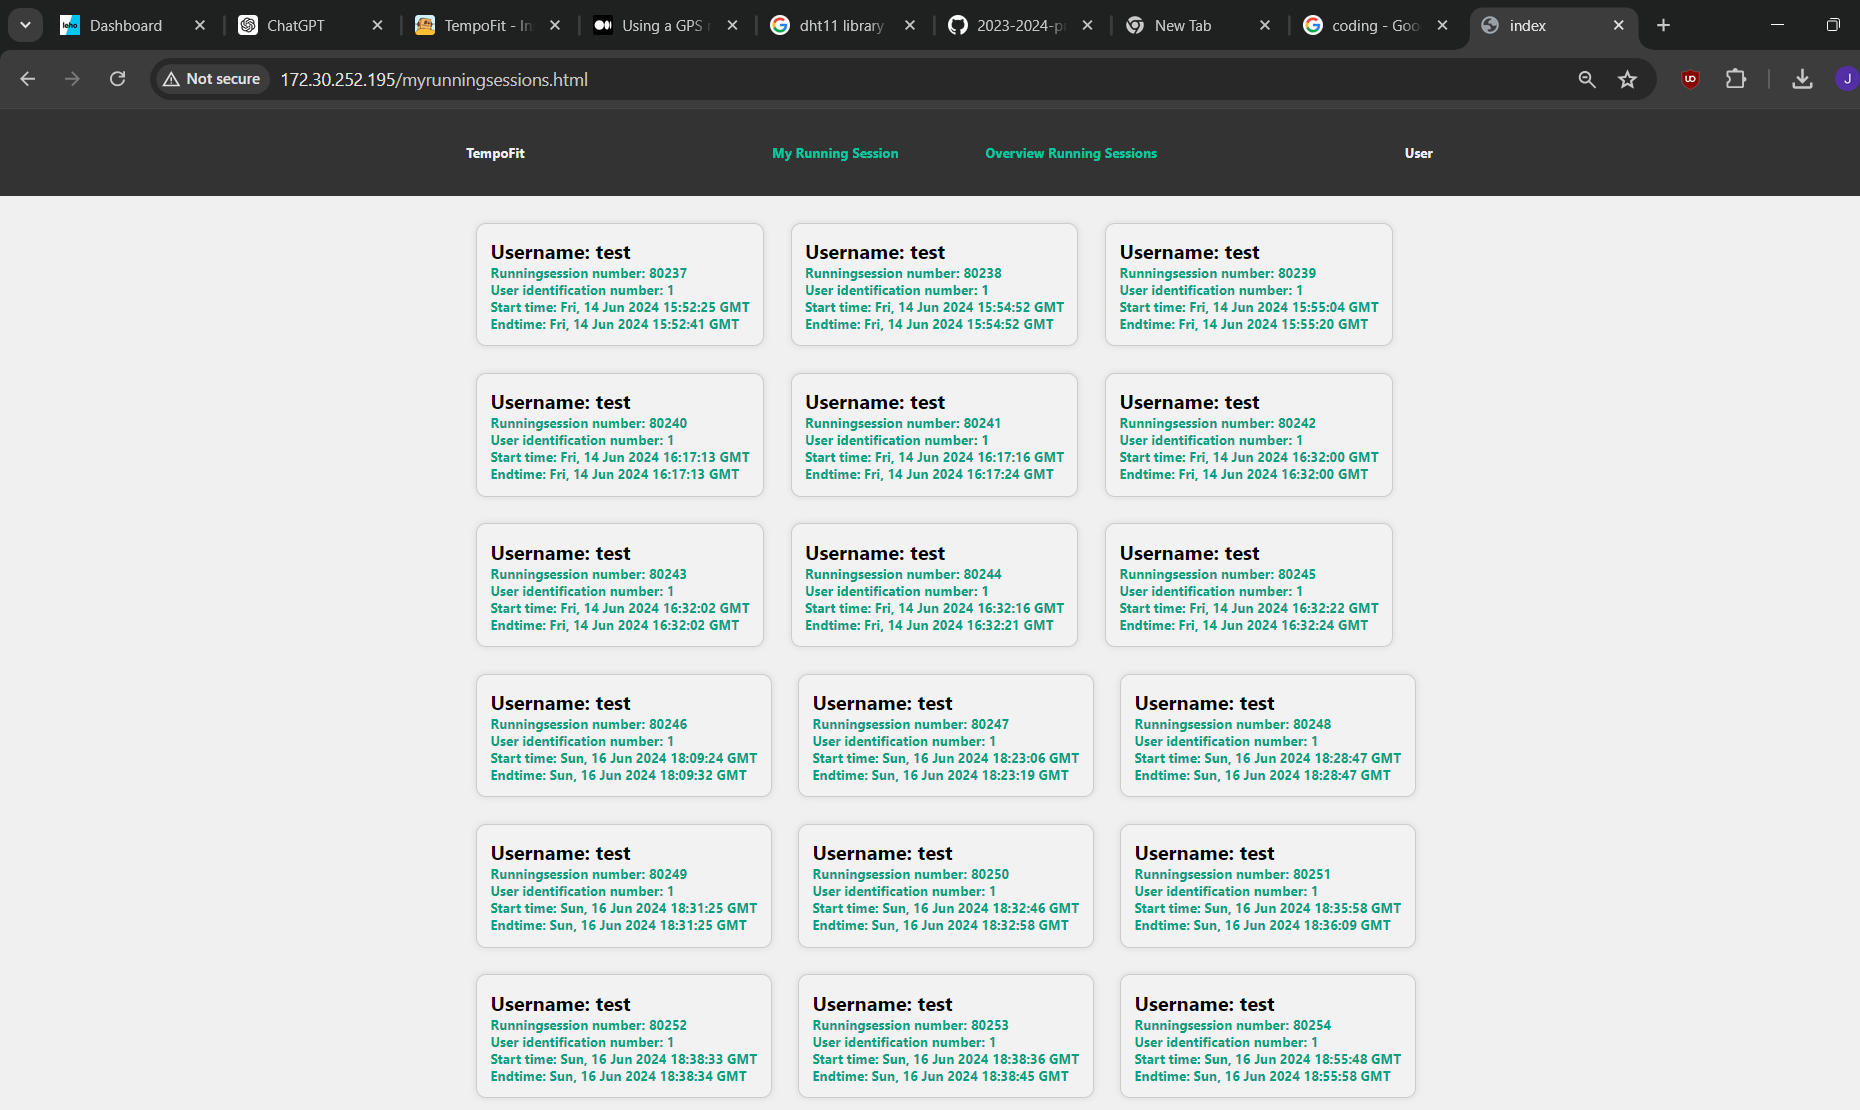This screenshot has height=1110, width=1860.
Task: Click Runningsession number: 80247 text
Action: point(911,724)
